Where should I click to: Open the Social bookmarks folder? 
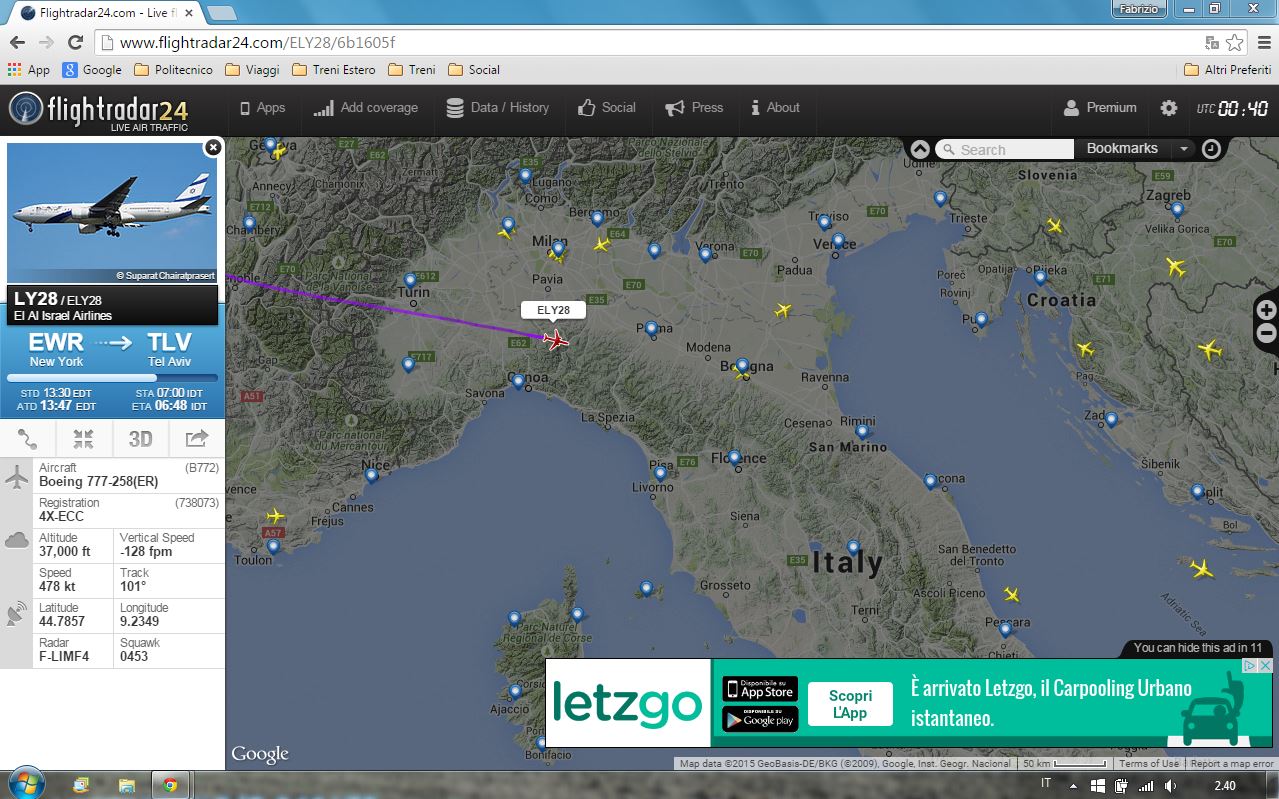tap(474, 70)
